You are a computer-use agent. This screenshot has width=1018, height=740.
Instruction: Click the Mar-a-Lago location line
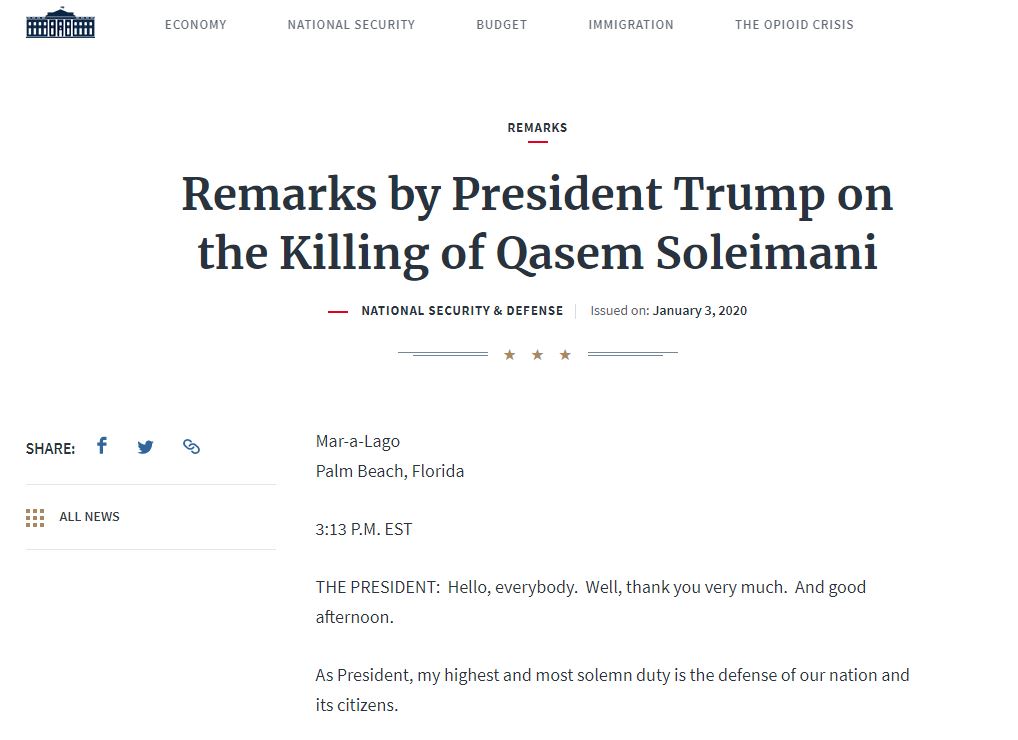coord(358,441)
